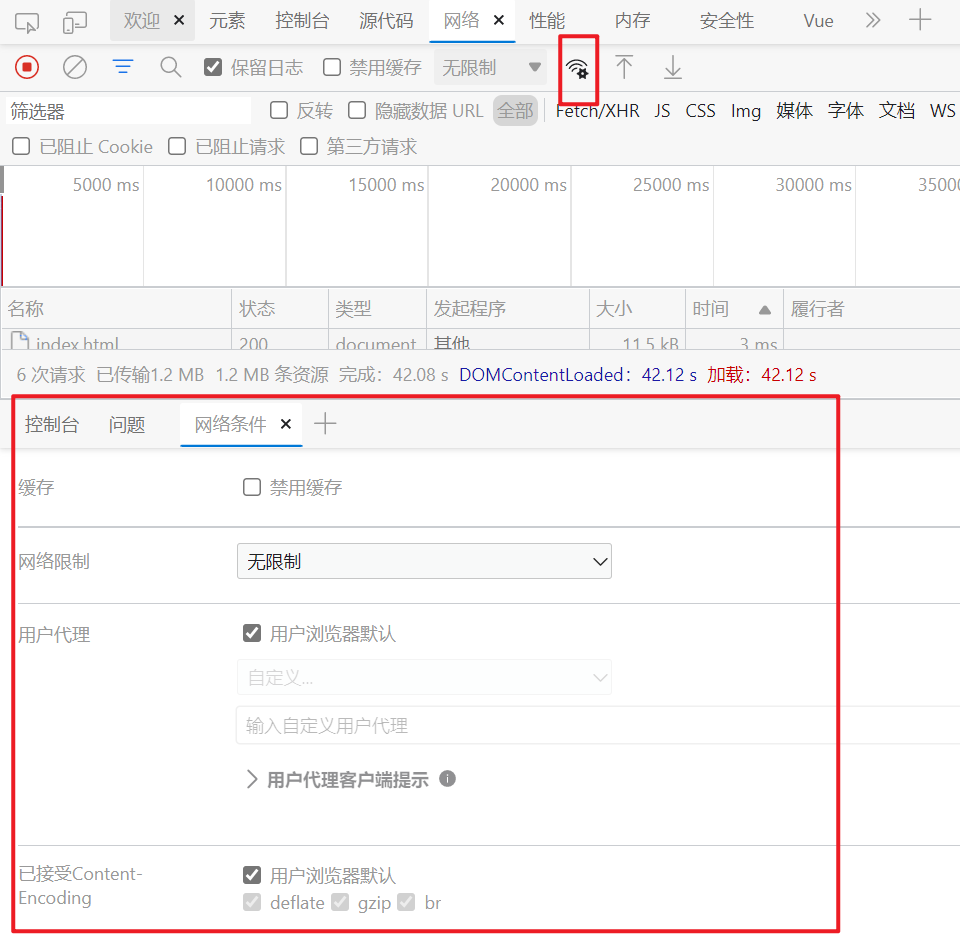Toggle the network filter funnel icon

pyautogui.click(x=123, y=67)
